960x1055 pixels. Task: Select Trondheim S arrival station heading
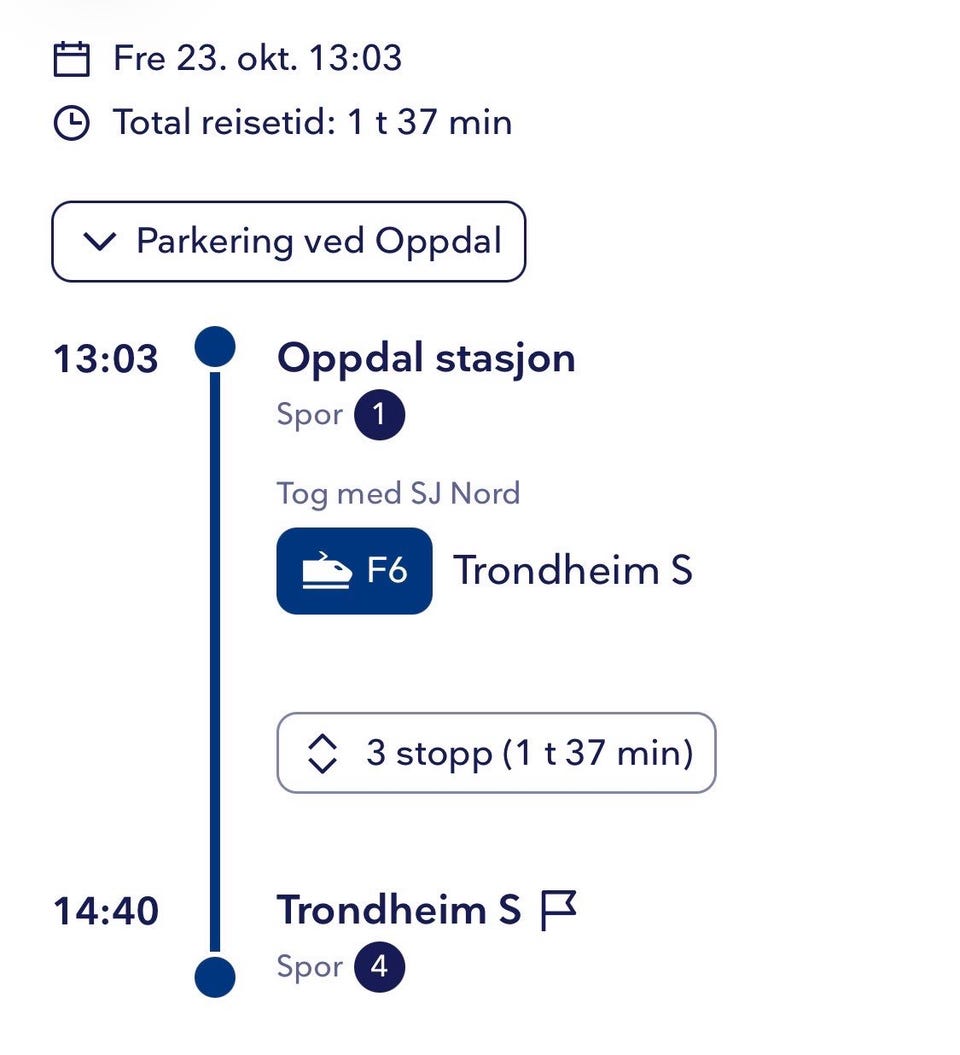[x=399, y=910]
